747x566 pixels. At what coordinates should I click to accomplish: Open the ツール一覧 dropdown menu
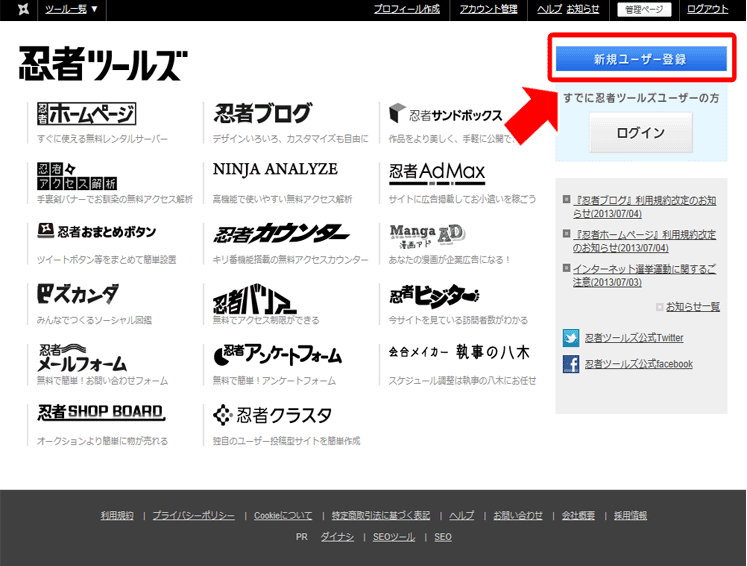(x=71, y=9)
